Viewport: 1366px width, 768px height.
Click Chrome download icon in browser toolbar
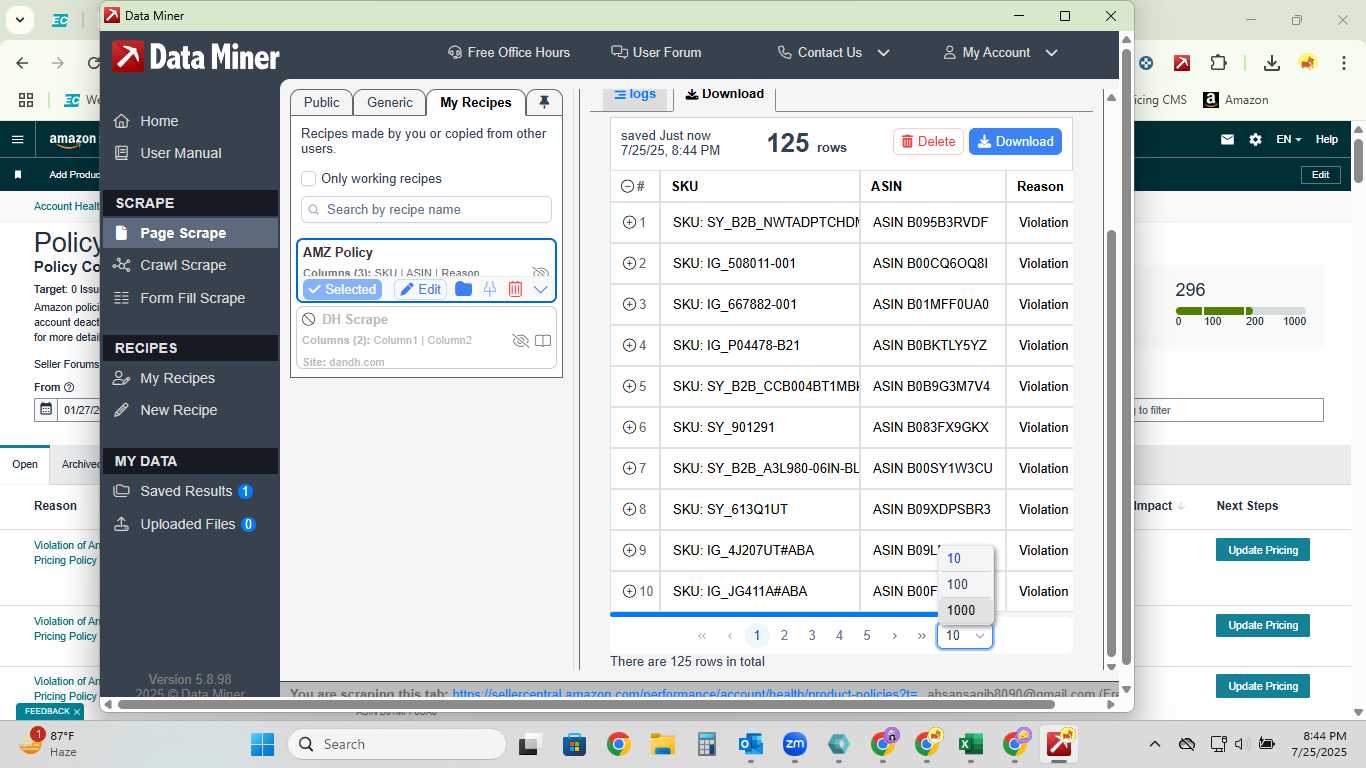pos(1272,62)
